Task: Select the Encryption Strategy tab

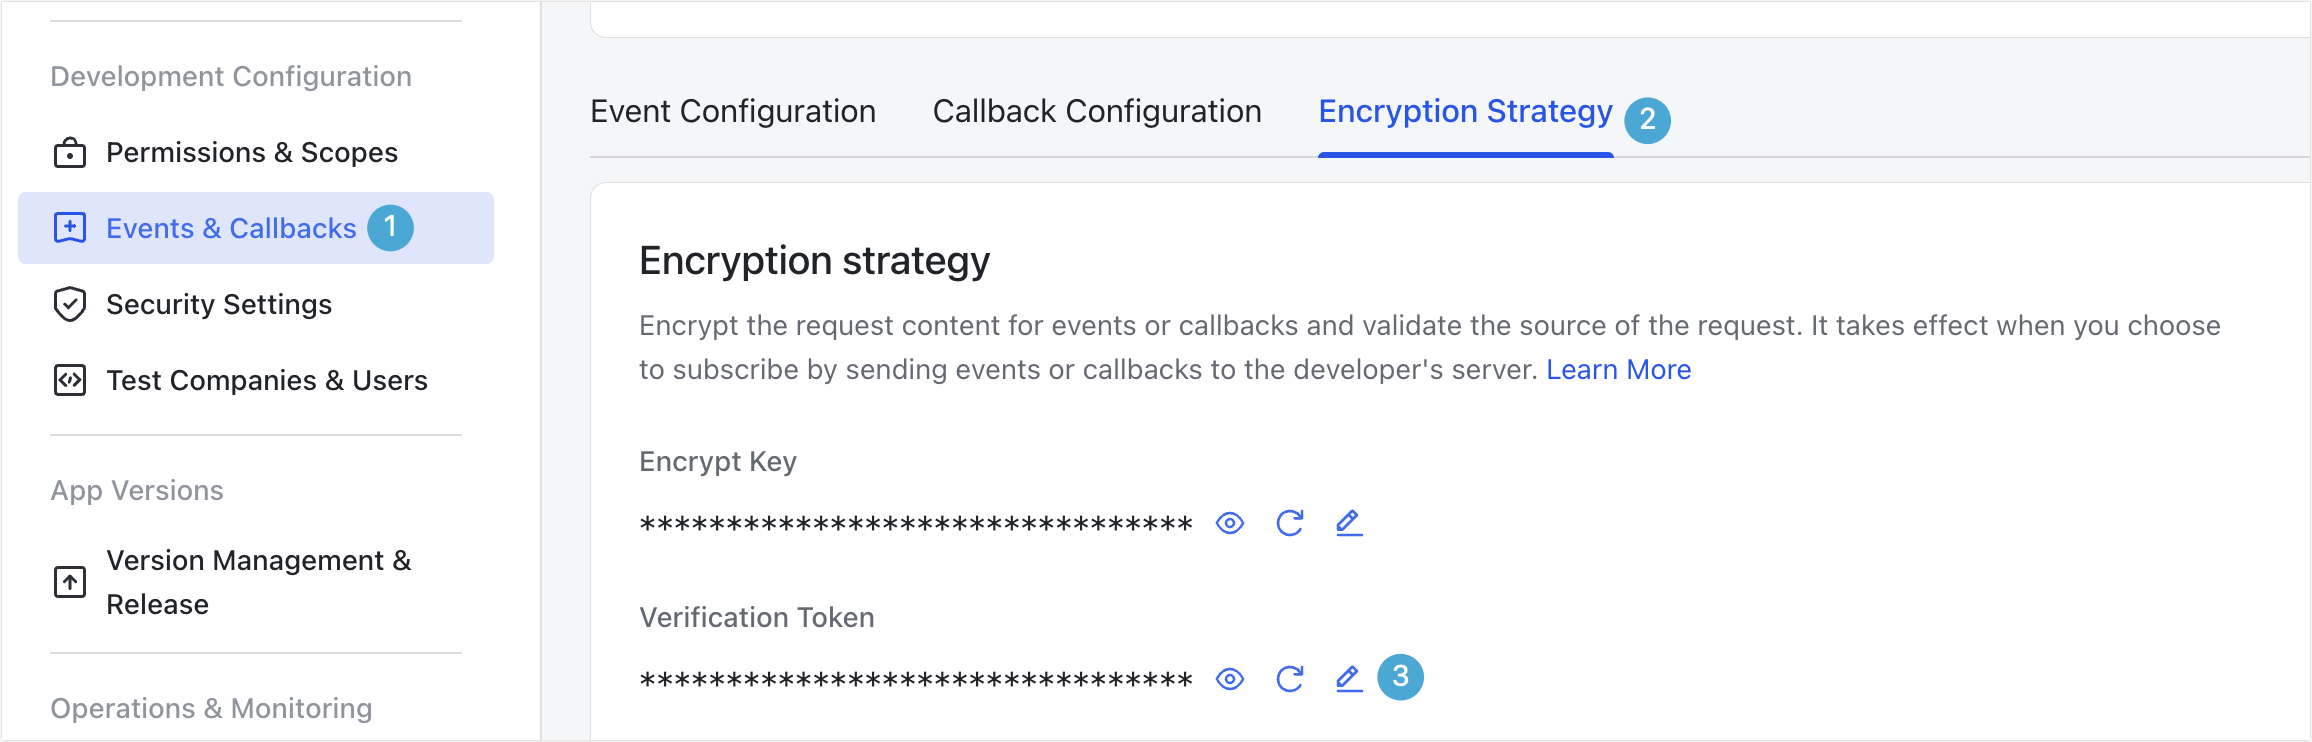Action: [1465, 111]
